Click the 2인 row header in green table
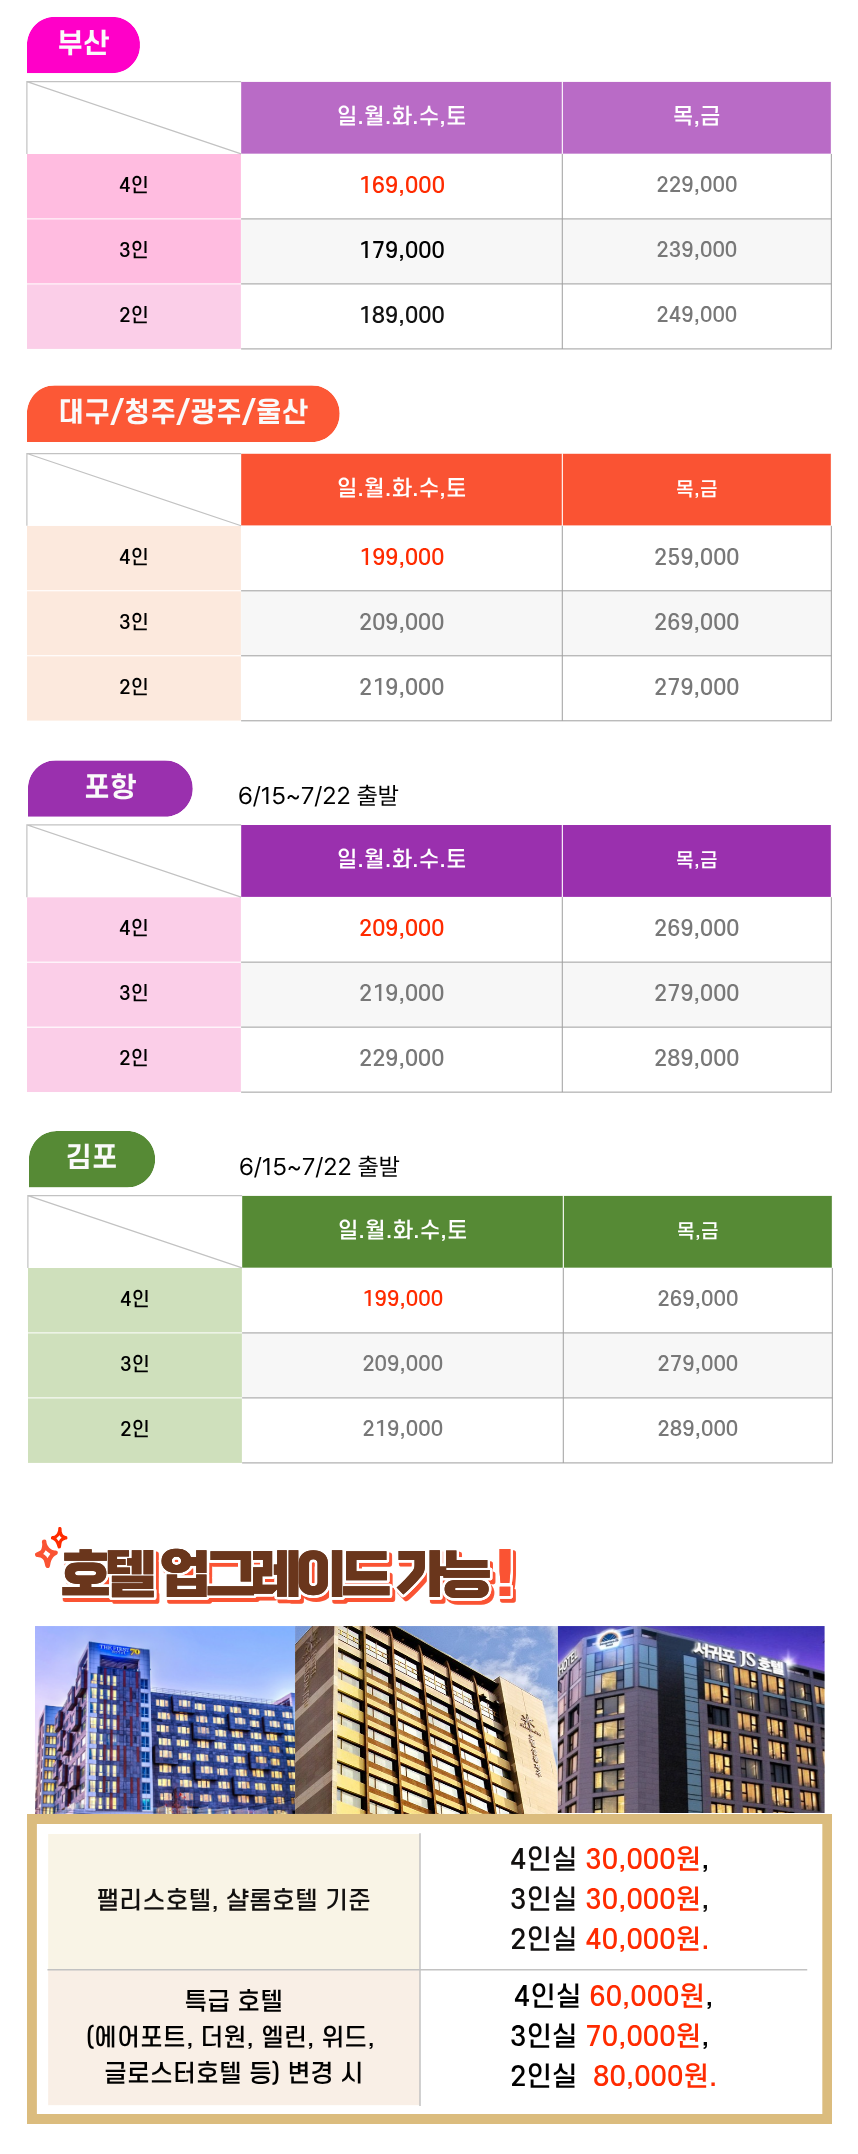Image resolution: width=858 pixels, height=2154 pixels. click(135, 1430)
